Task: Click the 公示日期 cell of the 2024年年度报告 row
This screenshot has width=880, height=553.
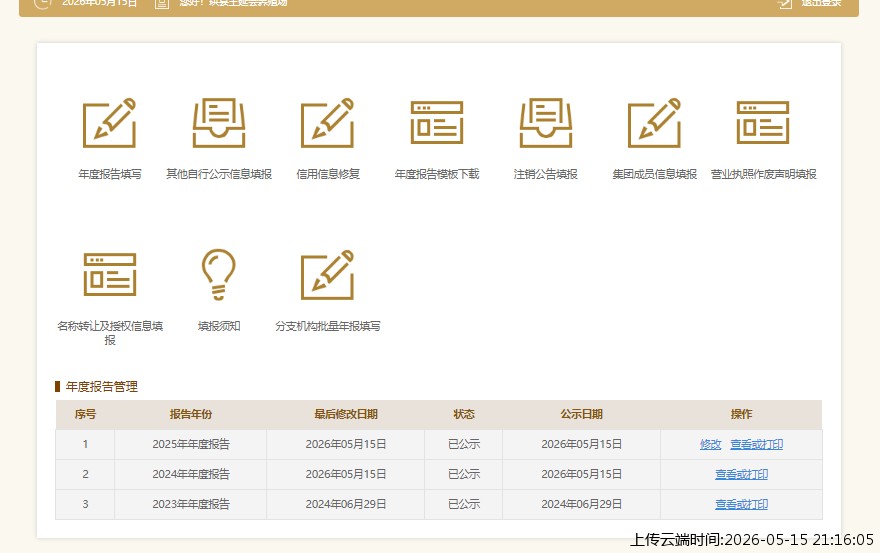Action: (581, 474)
